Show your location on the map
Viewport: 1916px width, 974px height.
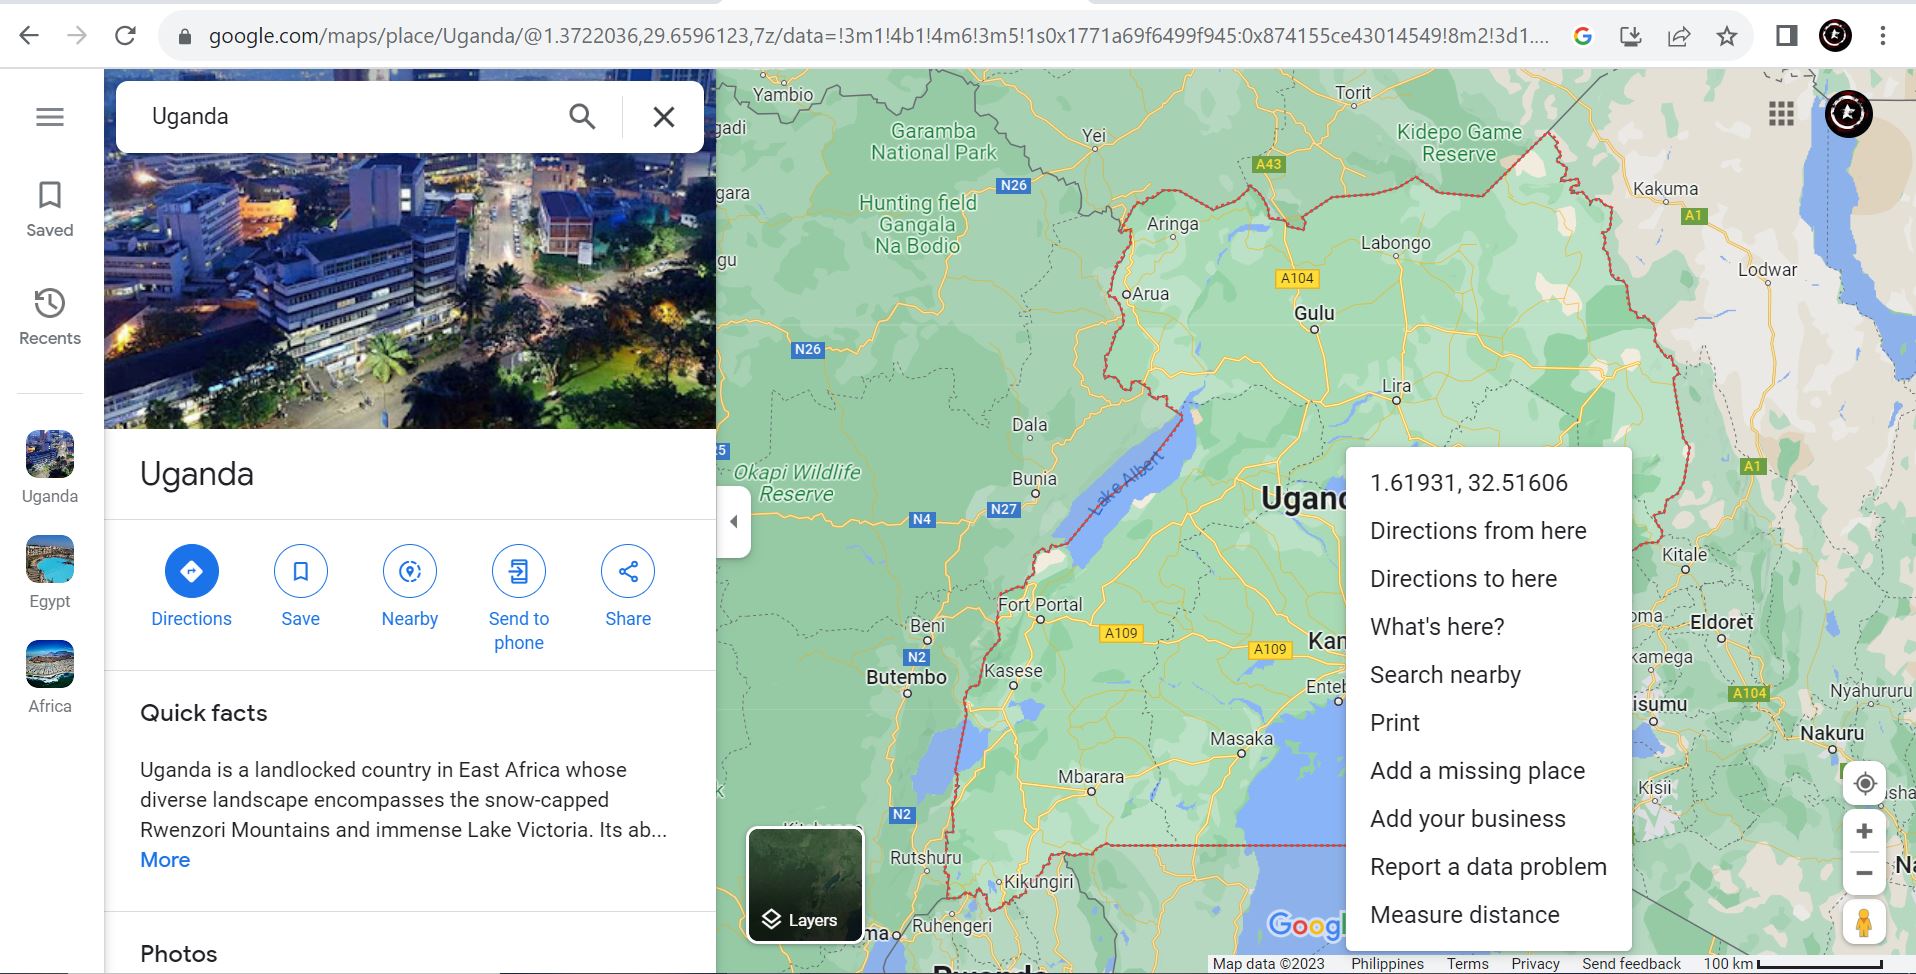1864,784
